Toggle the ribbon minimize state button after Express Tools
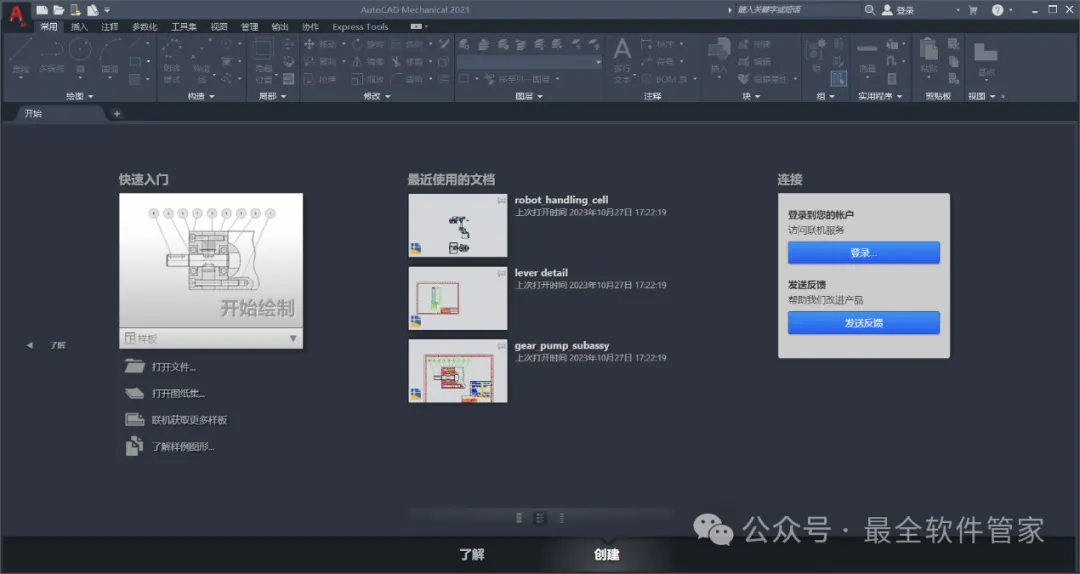1080x574 pixels. click(x=416, y=27)
